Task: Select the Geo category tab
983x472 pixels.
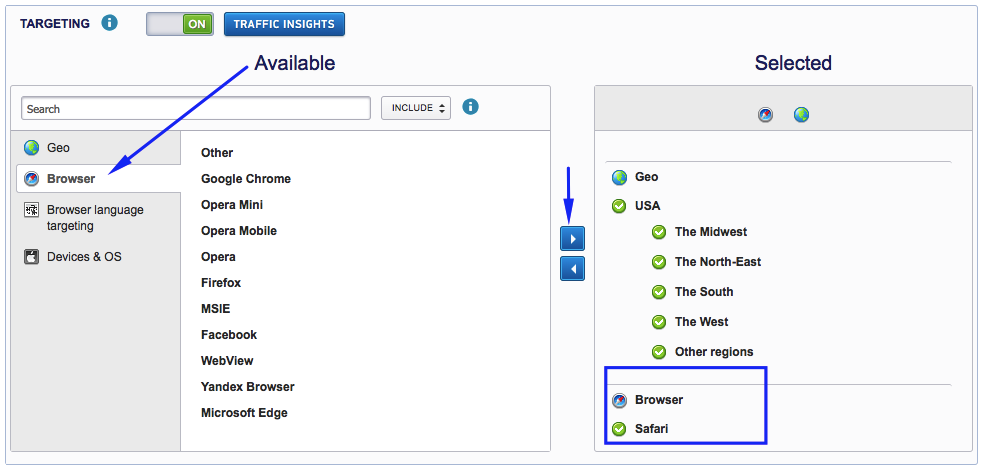Action: [59, 148]
